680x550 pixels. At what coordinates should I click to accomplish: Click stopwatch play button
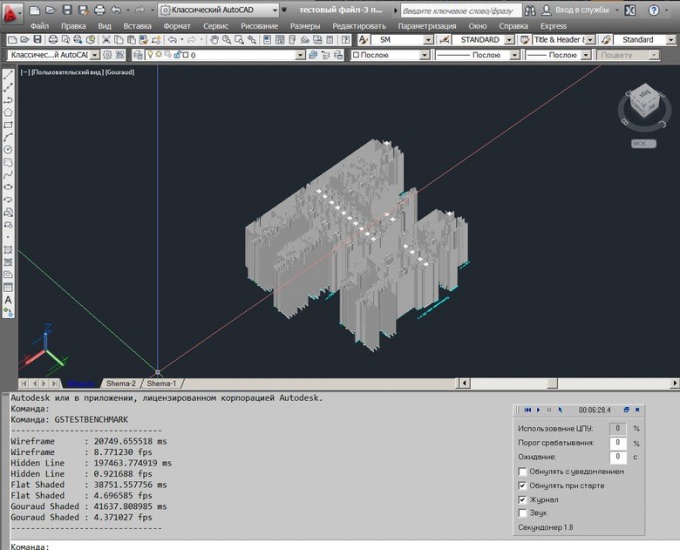(538, 410)
